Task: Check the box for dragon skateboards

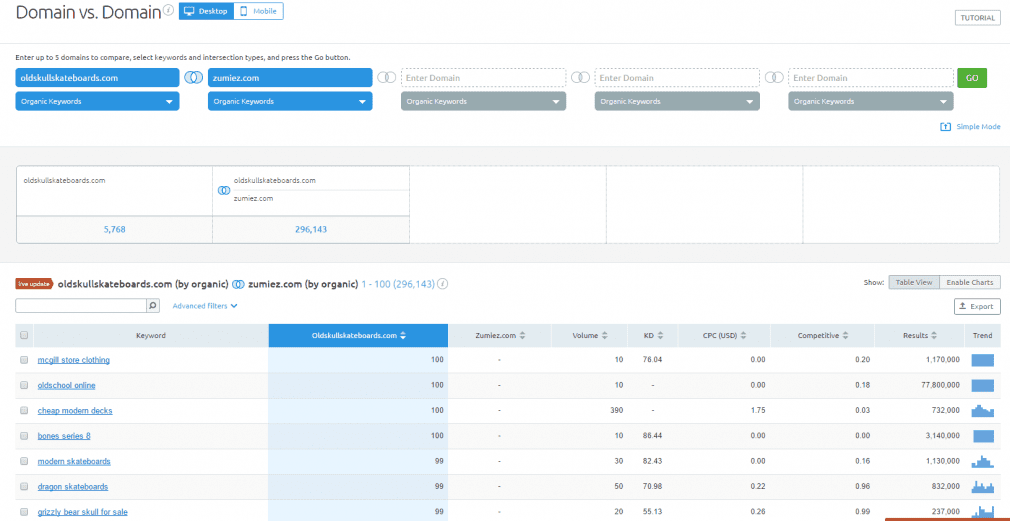Action: click(x=24, y=487)
